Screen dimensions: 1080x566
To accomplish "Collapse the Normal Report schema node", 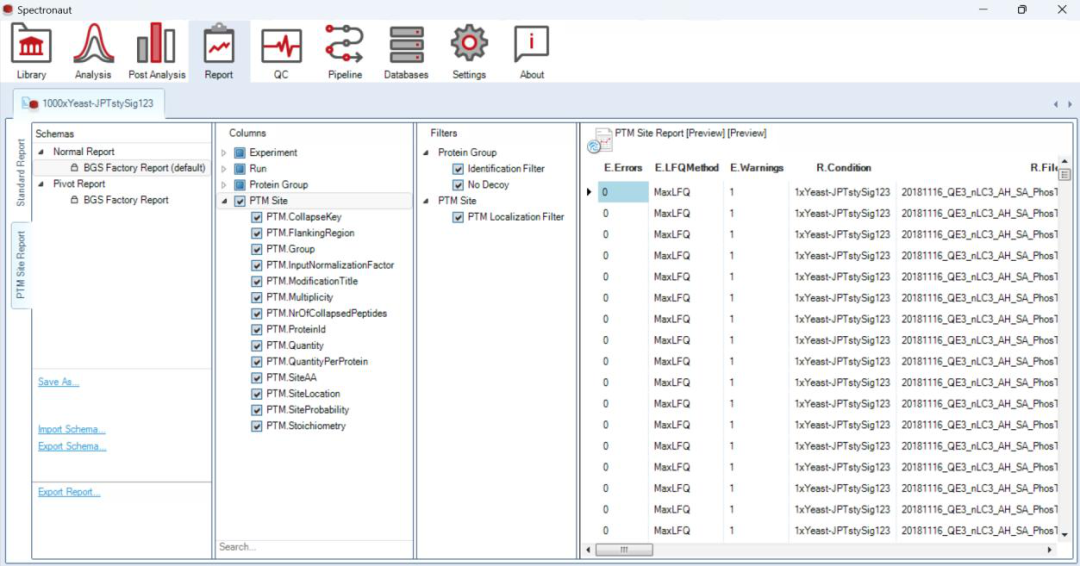I will [x=41, y=151].
